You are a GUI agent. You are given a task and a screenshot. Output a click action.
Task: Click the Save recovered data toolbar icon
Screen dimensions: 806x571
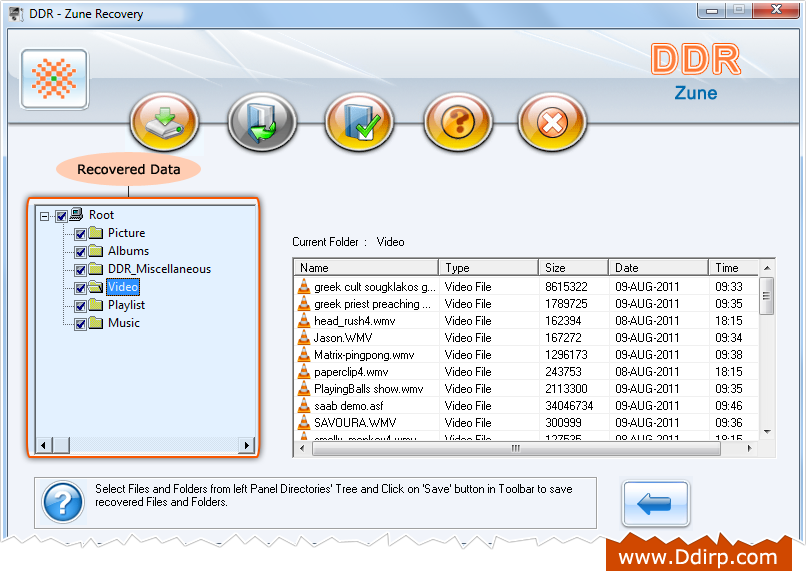[164, 122]
